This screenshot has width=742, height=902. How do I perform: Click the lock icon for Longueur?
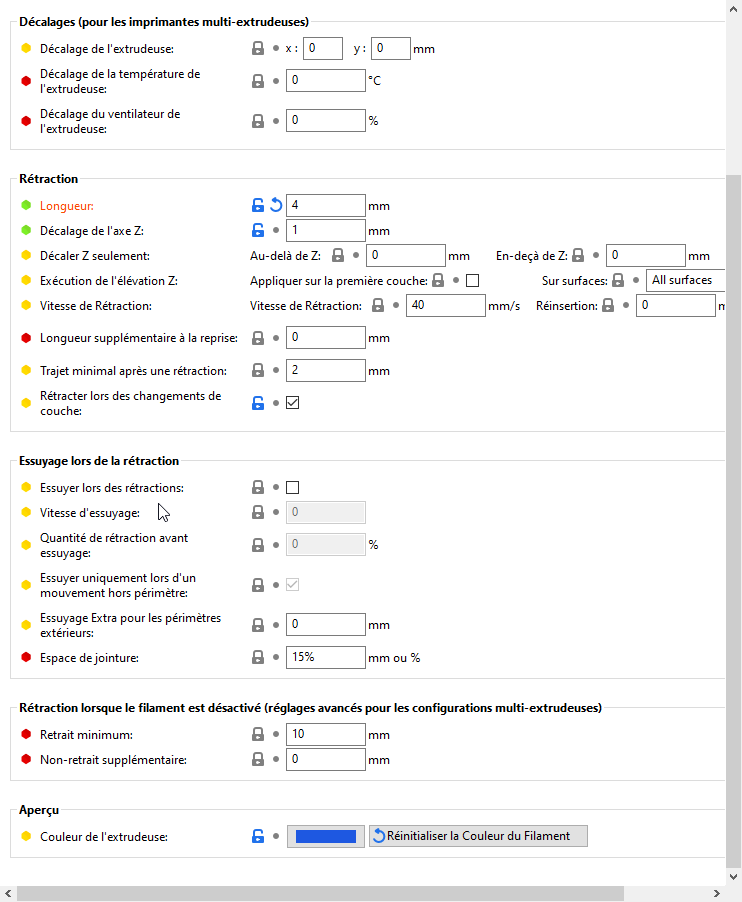coord(258,206)
